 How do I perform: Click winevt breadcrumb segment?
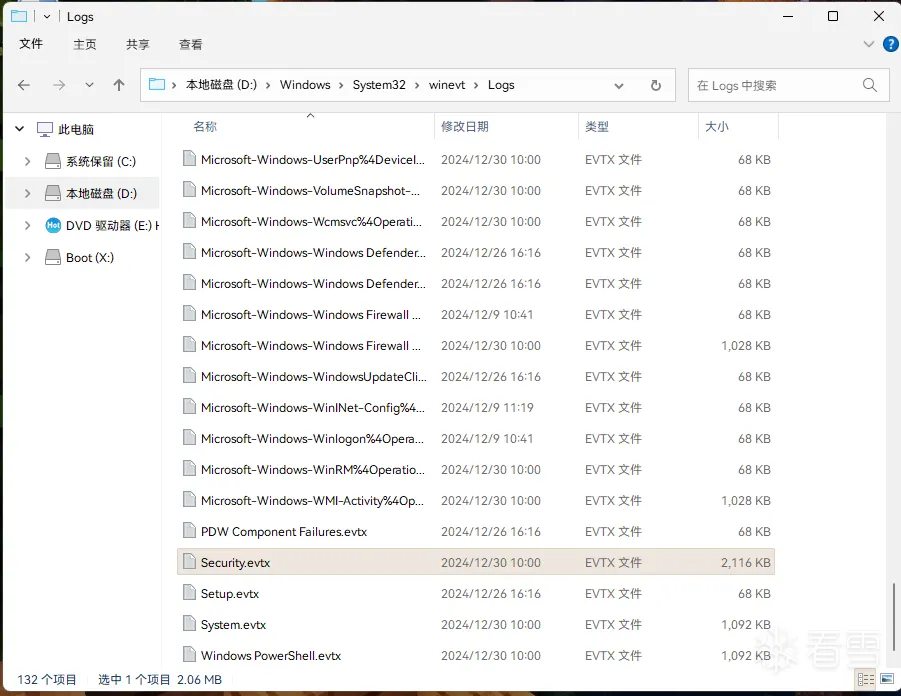(x=447, y=85)
